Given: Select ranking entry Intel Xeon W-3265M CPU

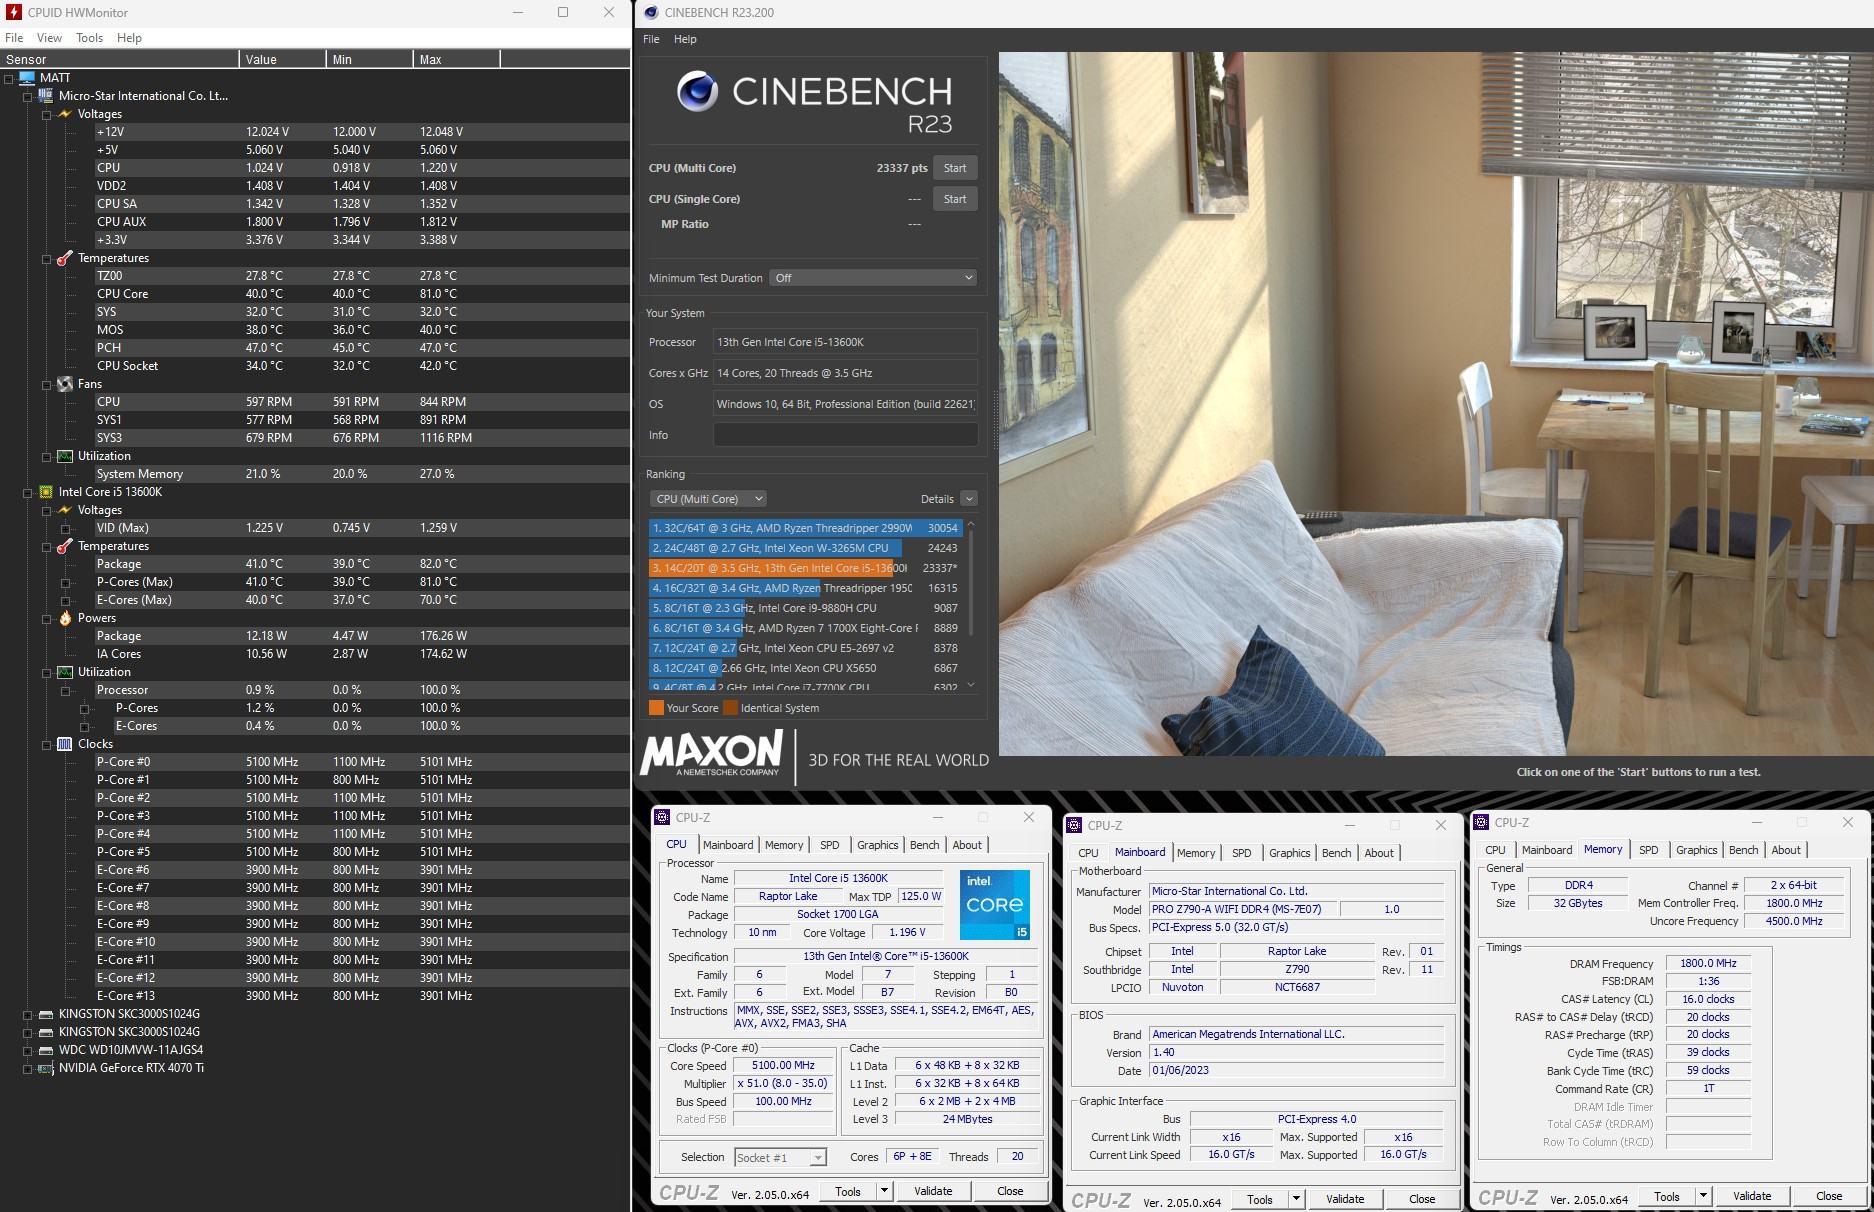Looking at the screenshot, I should click(x=806, y=548).
